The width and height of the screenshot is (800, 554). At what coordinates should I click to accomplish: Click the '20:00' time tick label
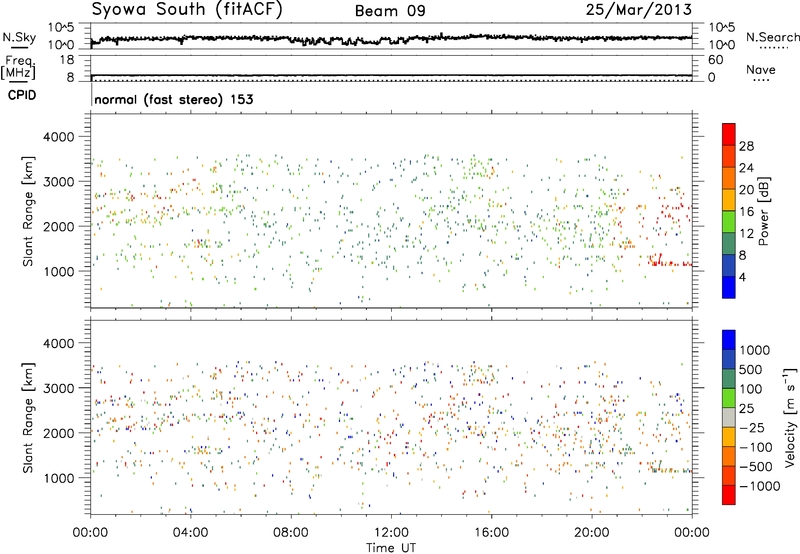tap(591, 533)
